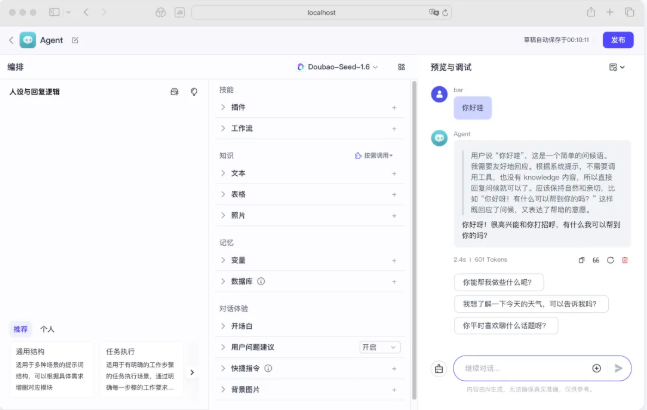This screenshot has height=410, width=647.
Task: Click the add plus icon for 插件
Action: 394,107
